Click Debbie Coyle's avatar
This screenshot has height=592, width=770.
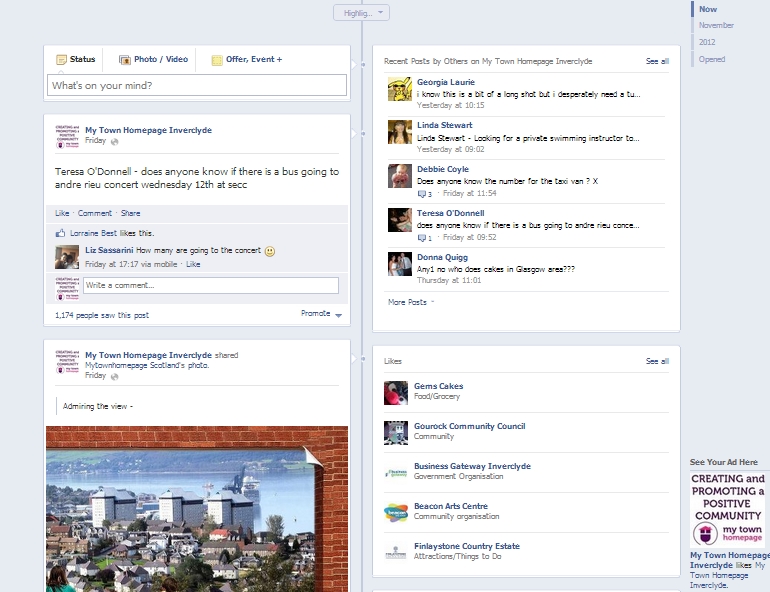(400, 176)
